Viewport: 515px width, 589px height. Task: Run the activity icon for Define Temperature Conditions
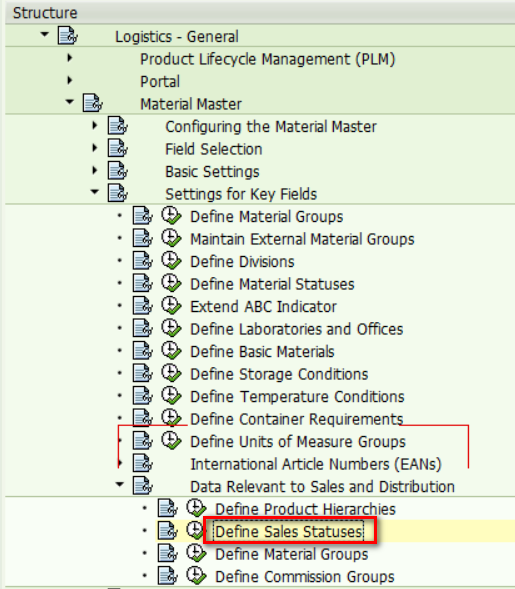(172, 396)
